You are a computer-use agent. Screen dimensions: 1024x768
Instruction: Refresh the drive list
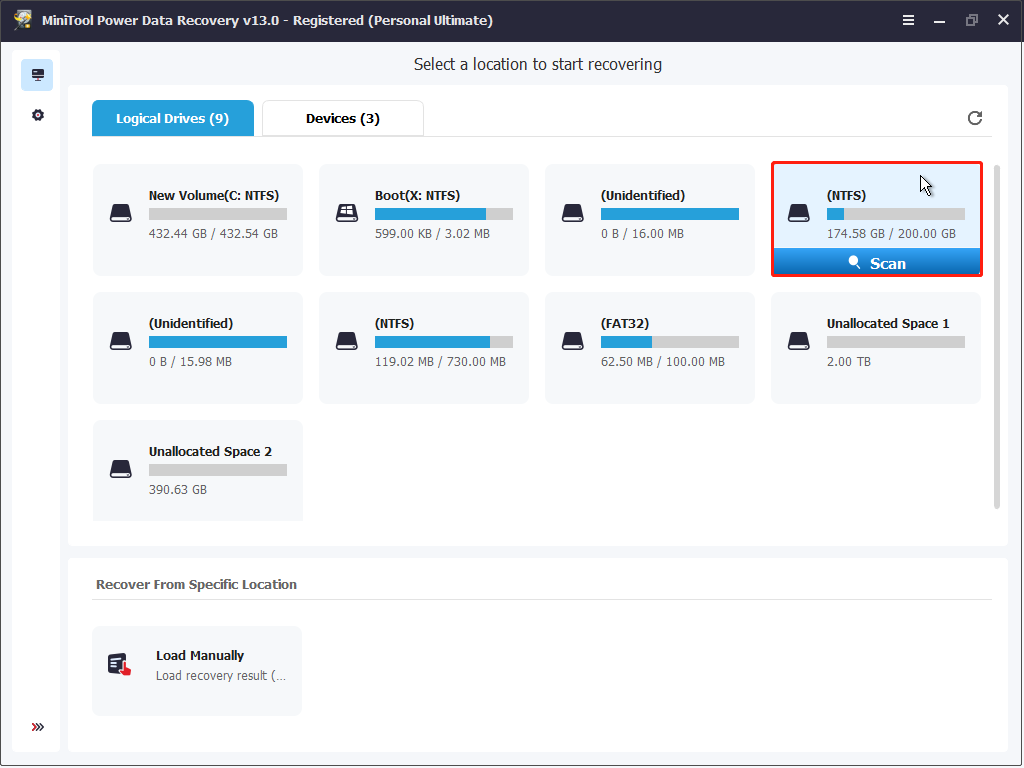click(x=974, y=118)
